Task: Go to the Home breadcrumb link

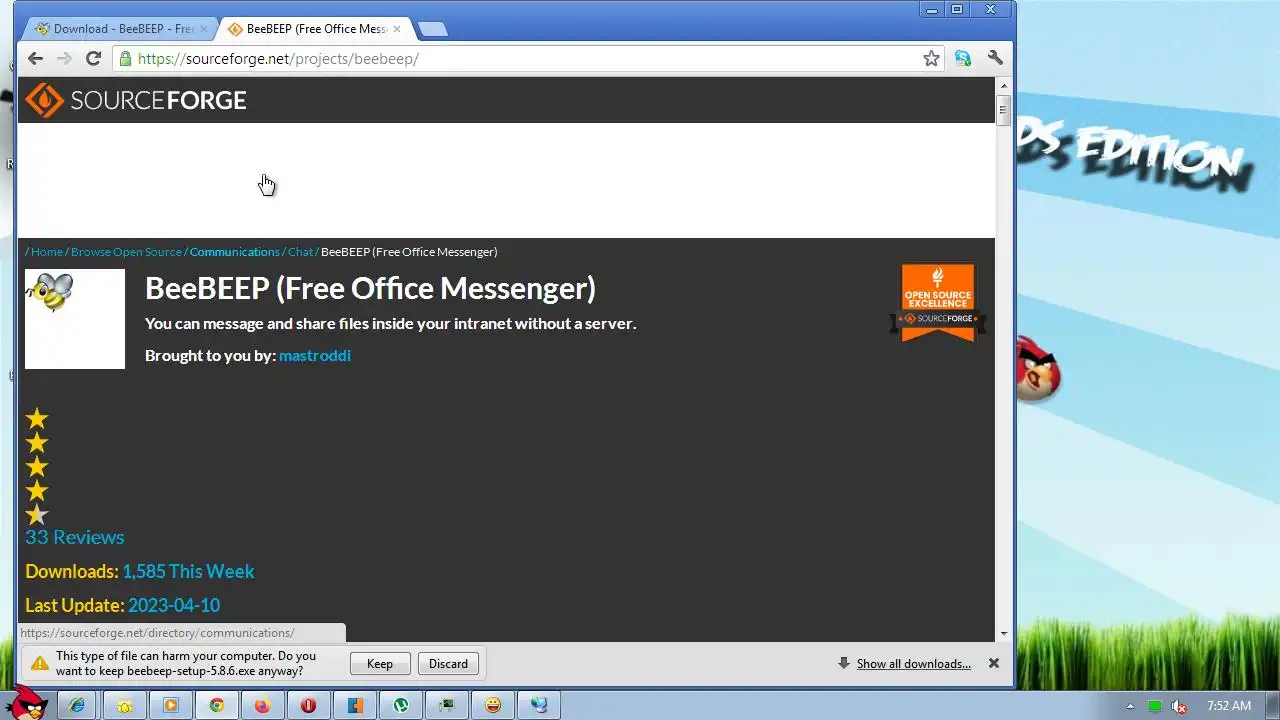Action: pyautogui.click(x=47, y=252)
